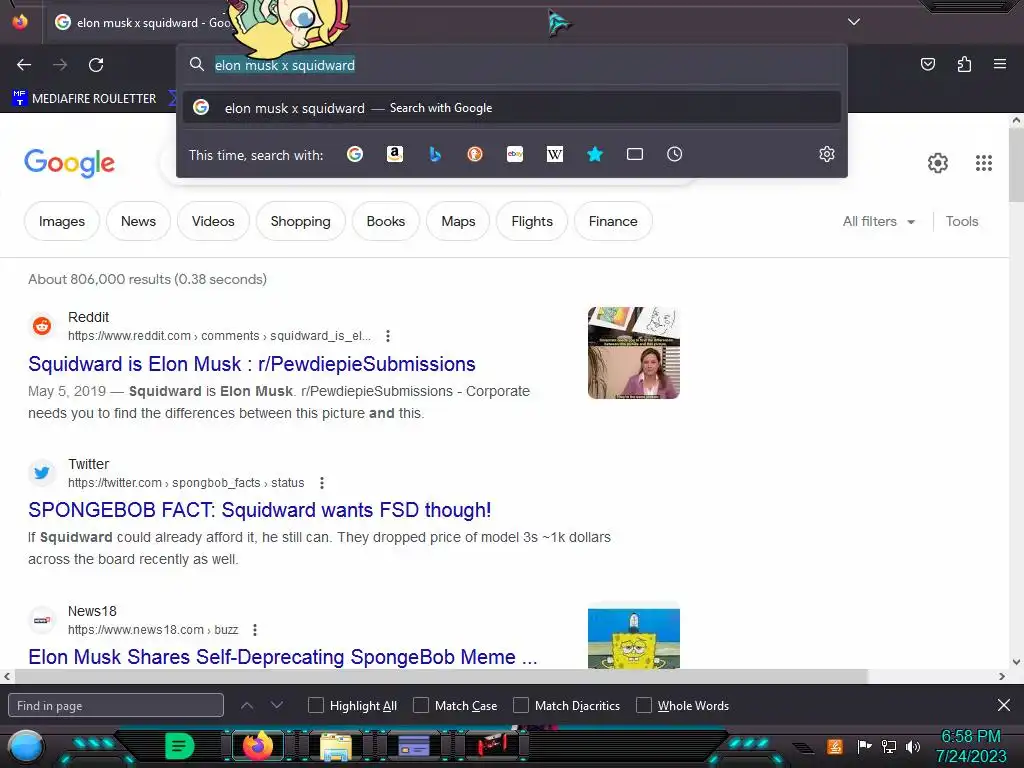This screenshot has width=1024, height=768.
Task: Open the Windows Start orb
Action: (x=25, y=747)
